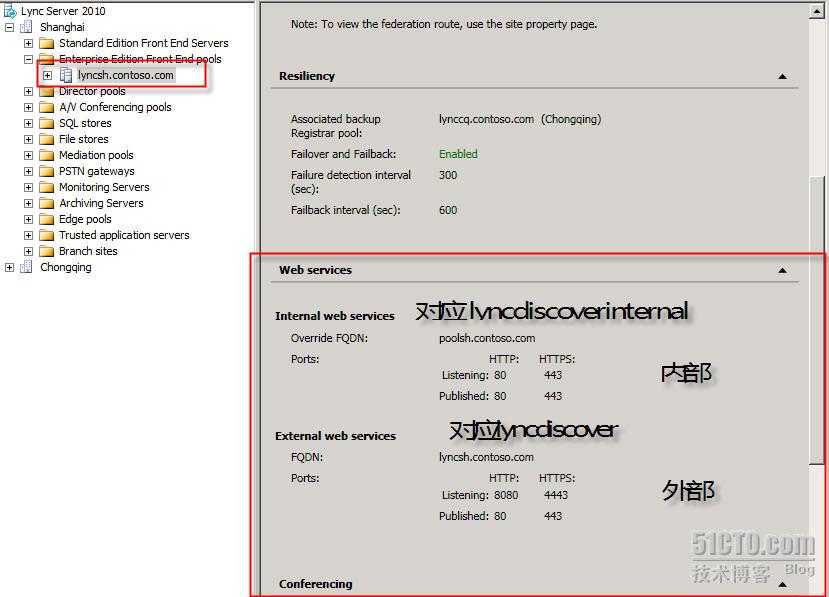The height and width of the screenshot is (597, 829).
Task: Click the Standard Edition Front End Servers folder icon
Action: (x=47, y=43)
